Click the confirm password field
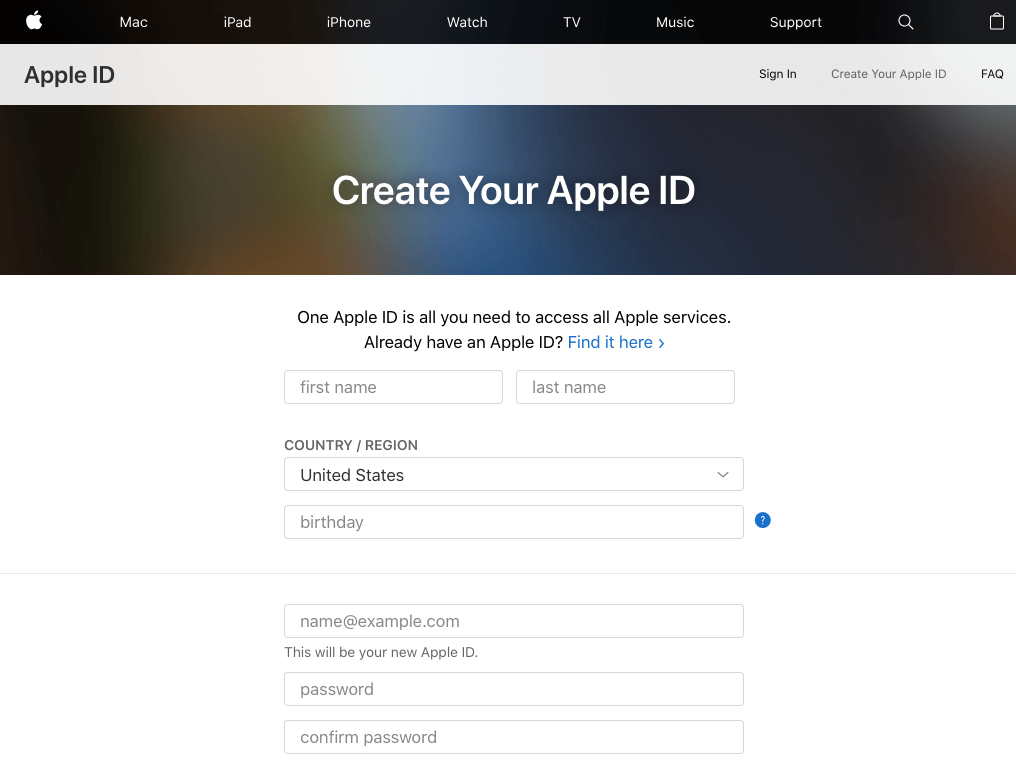The image size is (1016, 764). [x=514, y=737]
